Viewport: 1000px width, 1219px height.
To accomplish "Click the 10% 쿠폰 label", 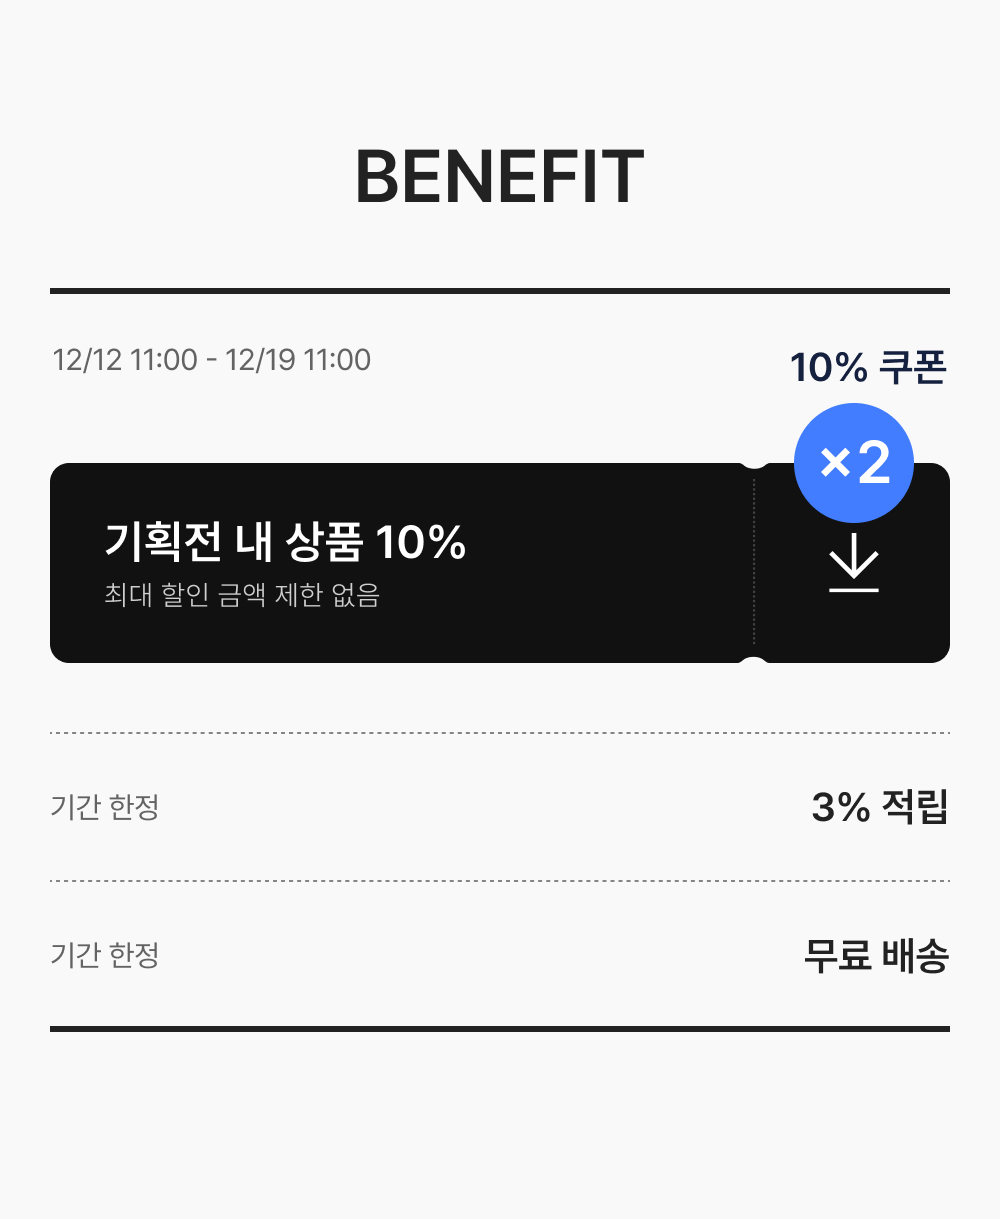I will [x=867, y=368].
